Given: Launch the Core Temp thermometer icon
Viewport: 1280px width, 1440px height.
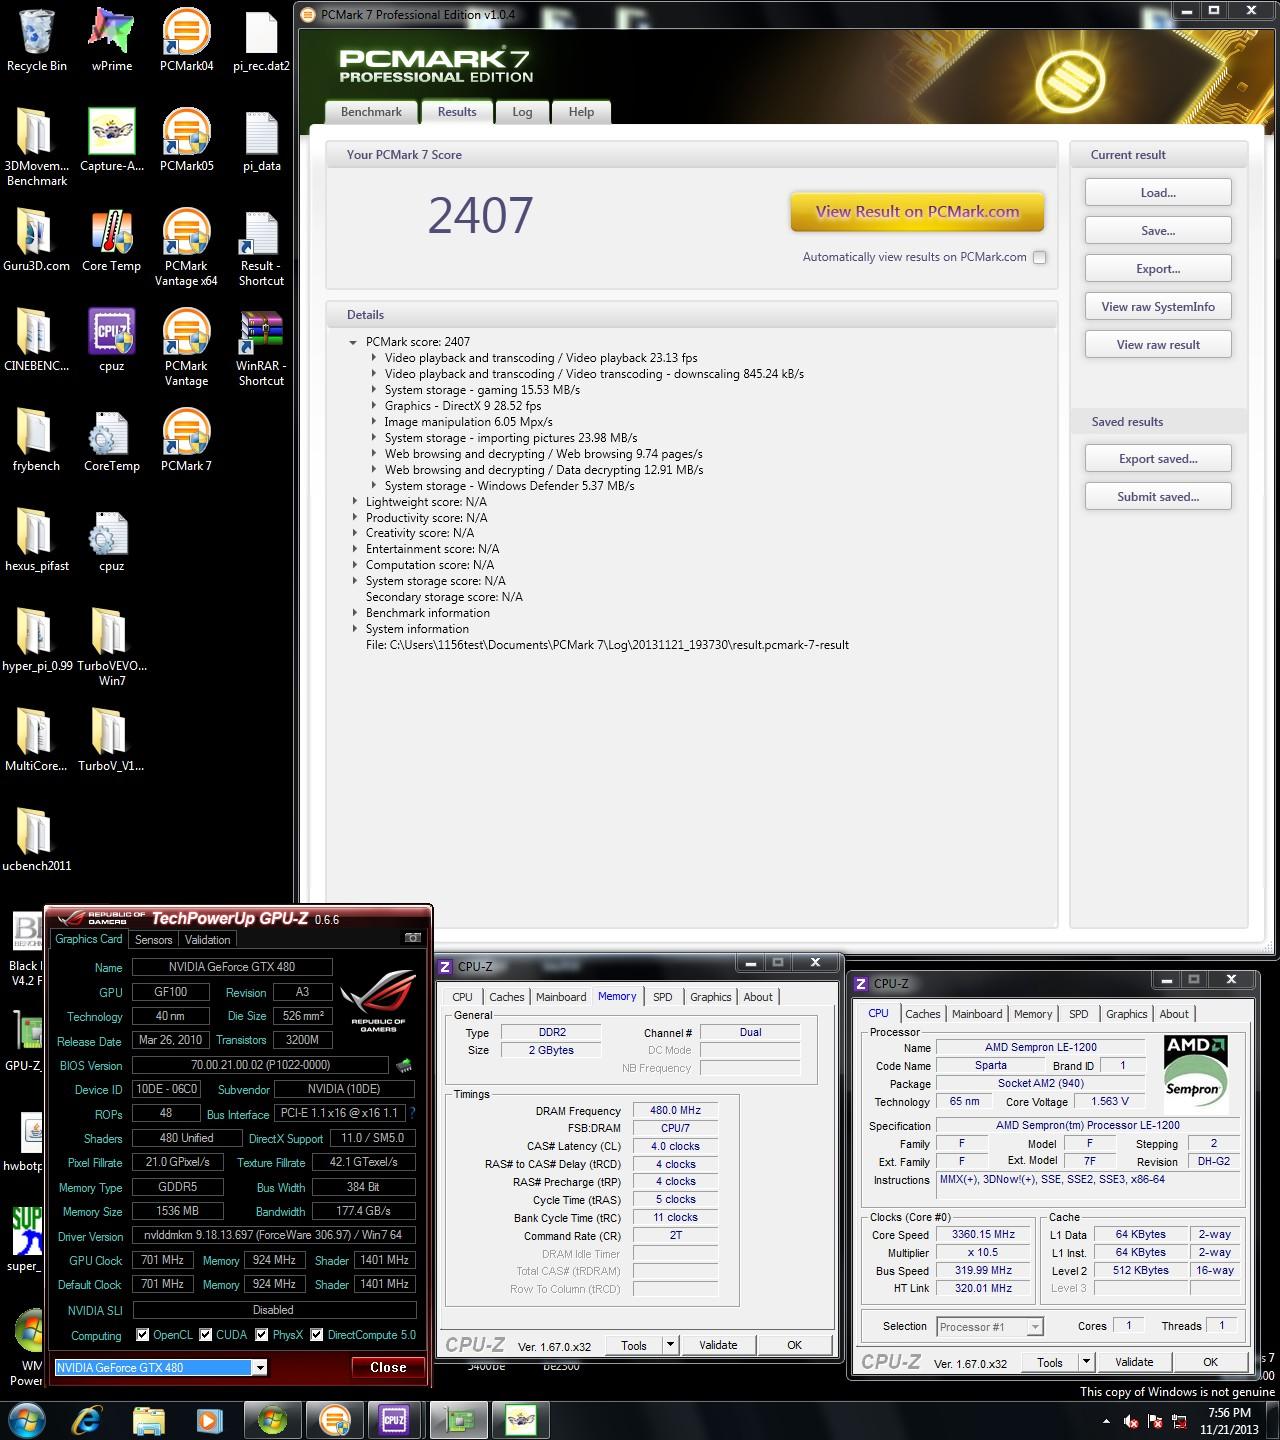Looking at the screenshot, I should [x=111, y=240].
